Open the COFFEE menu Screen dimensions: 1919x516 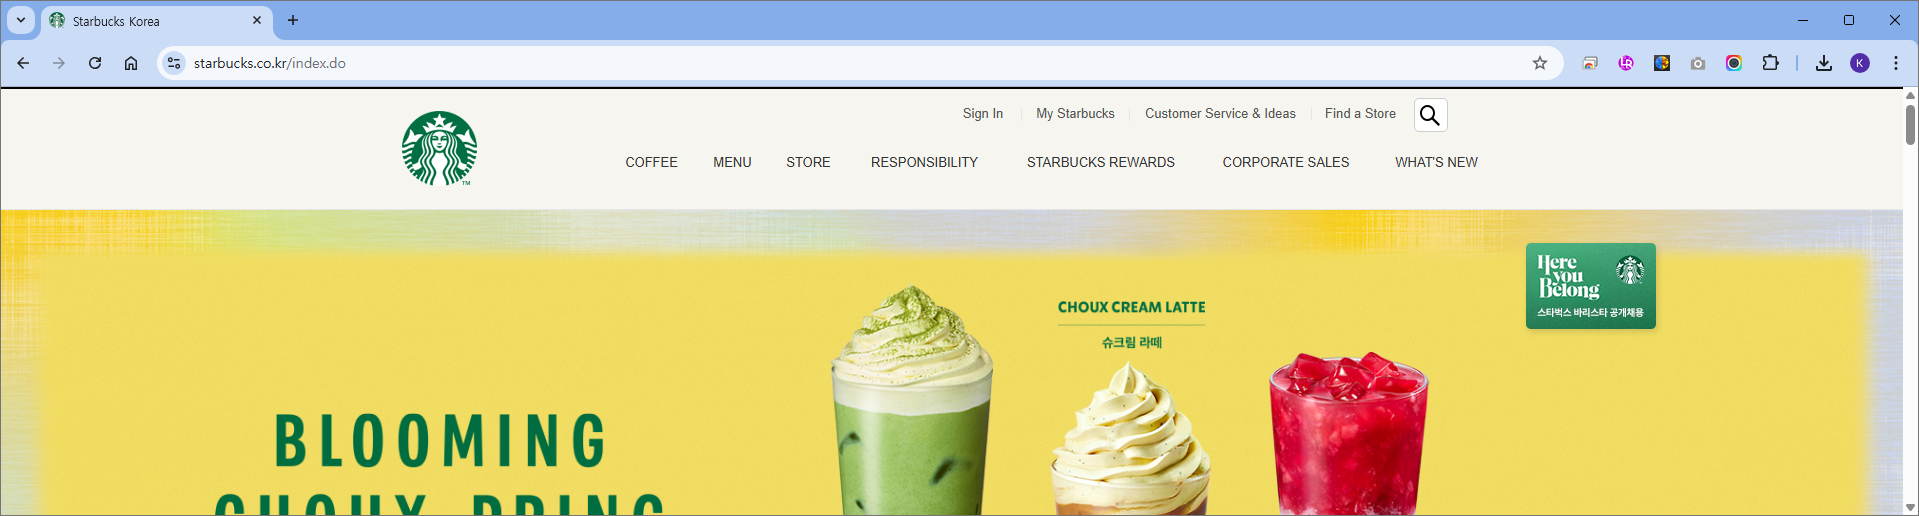651,162
